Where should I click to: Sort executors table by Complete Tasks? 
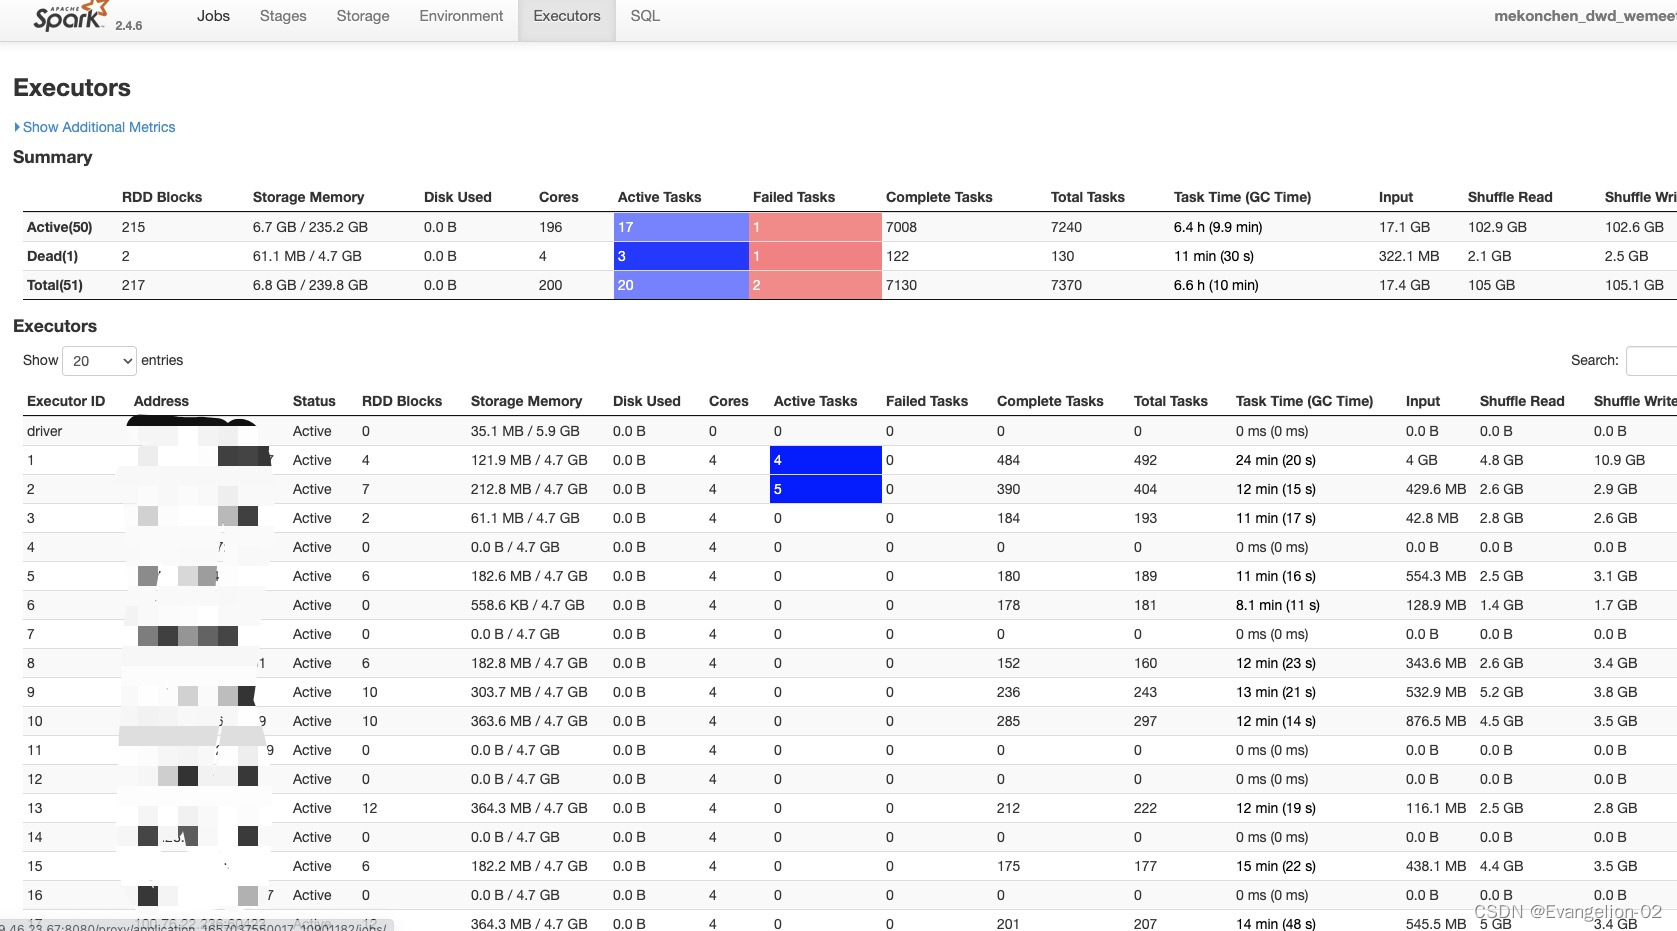pos(1050,401)
